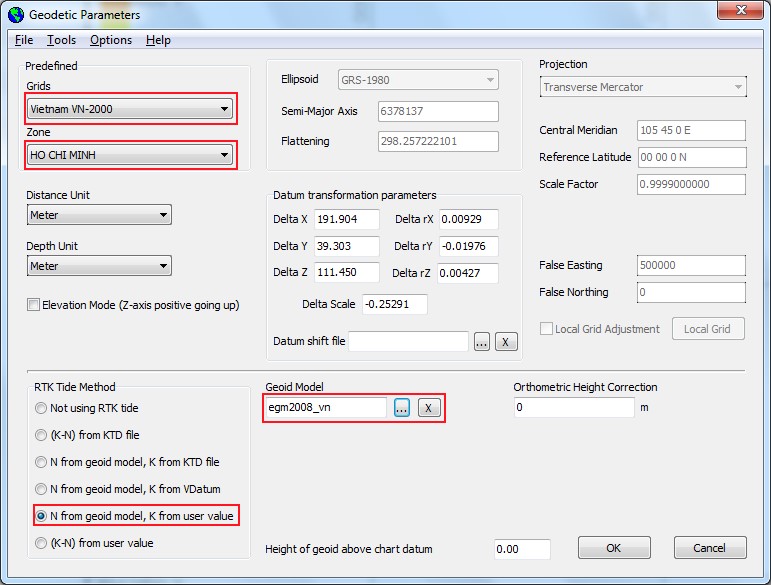Select N from geoid, K from KTD file

[41, 462]
